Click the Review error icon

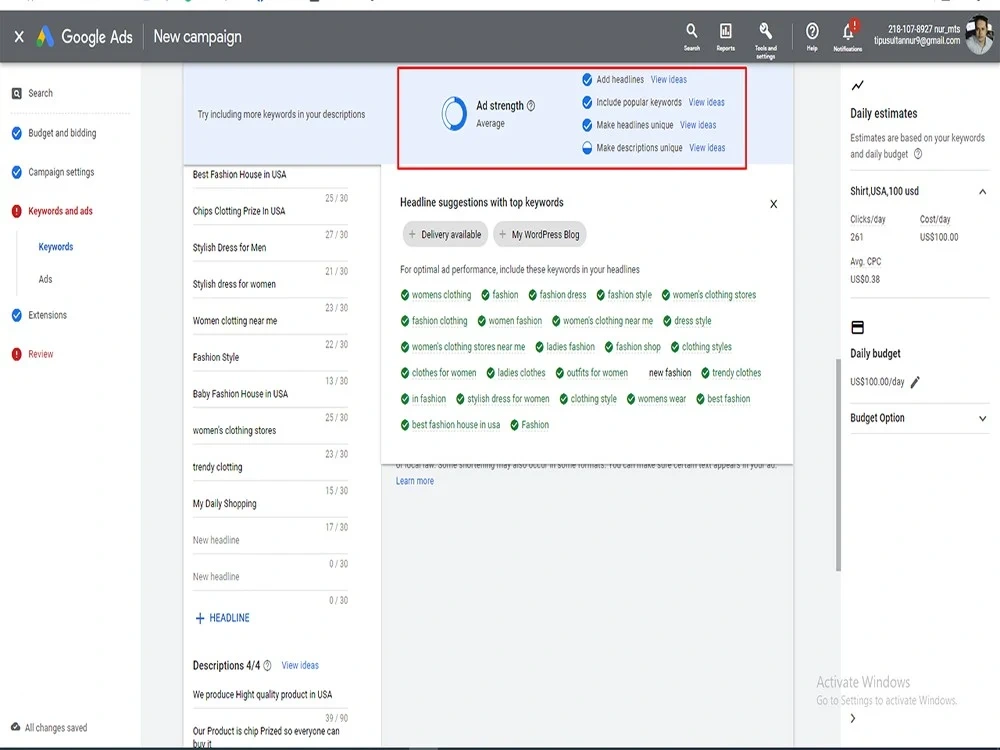pos(17,354)
